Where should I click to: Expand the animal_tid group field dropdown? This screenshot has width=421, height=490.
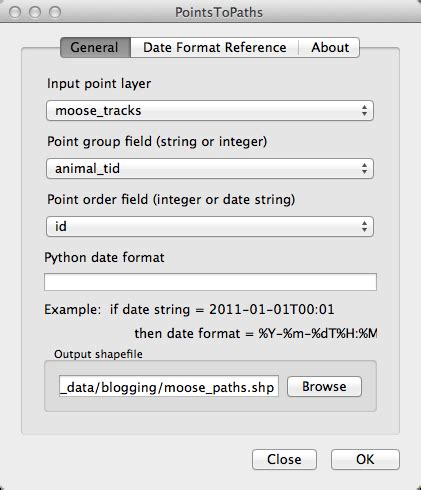point(210,169)
